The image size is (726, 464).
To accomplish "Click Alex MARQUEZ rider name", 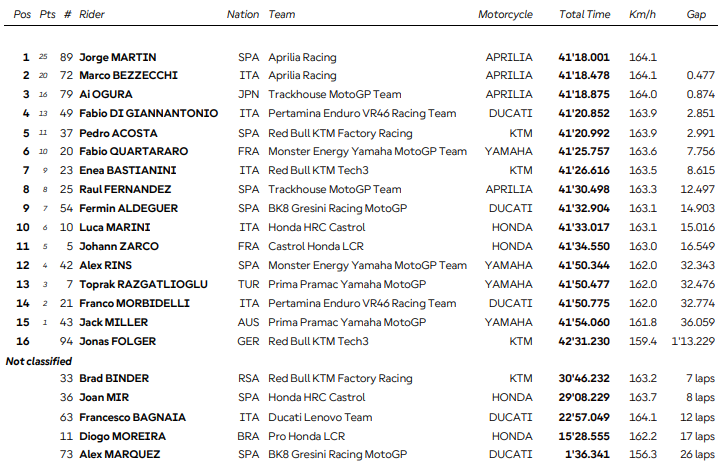I will (x=119, y=455).
